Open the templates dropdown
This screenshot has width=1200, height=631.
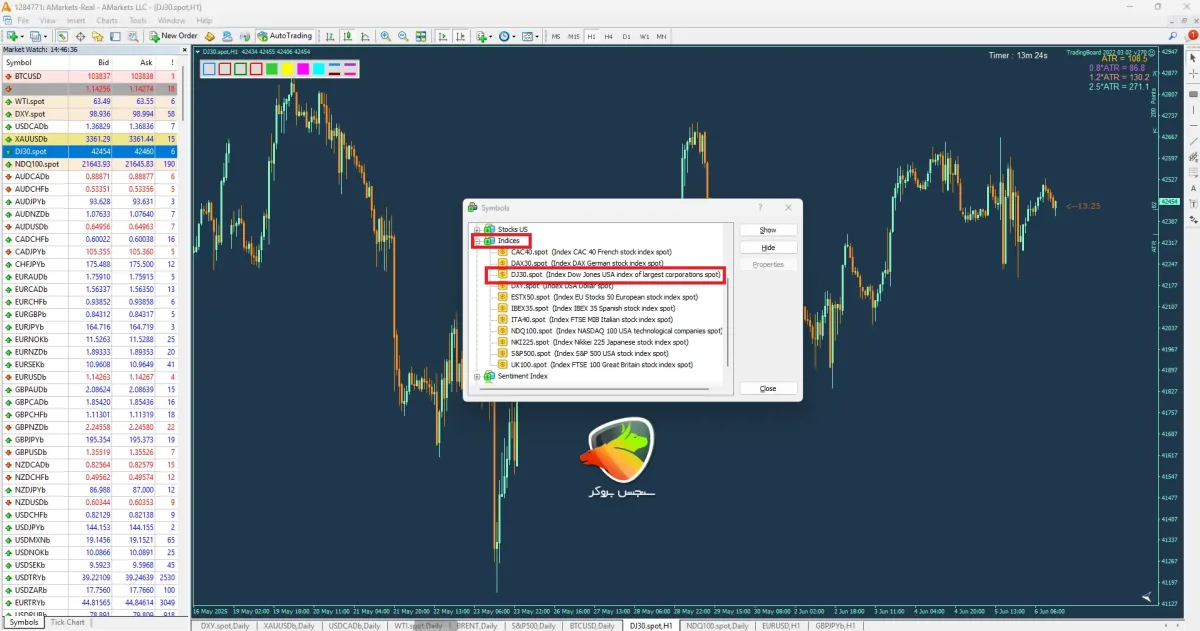530,36
